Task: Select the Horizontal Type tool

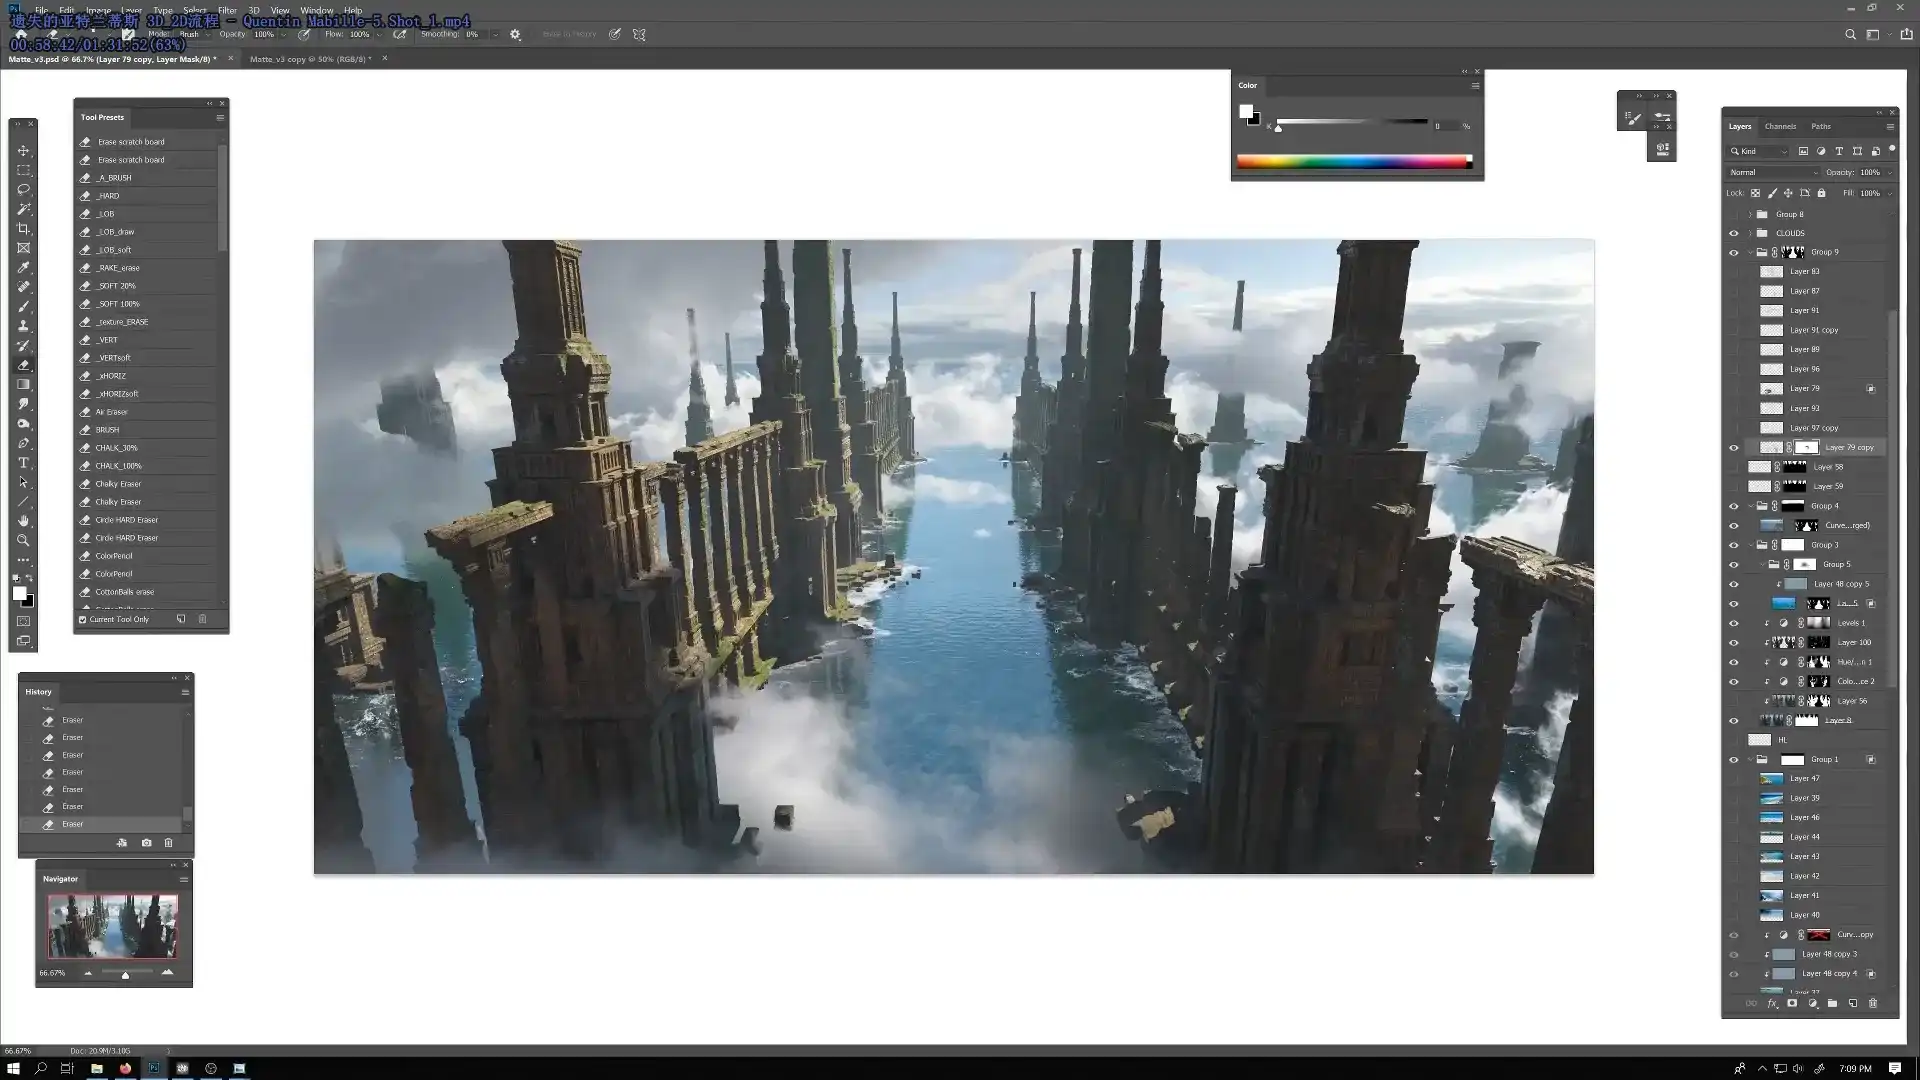Action: coord(23,463)
